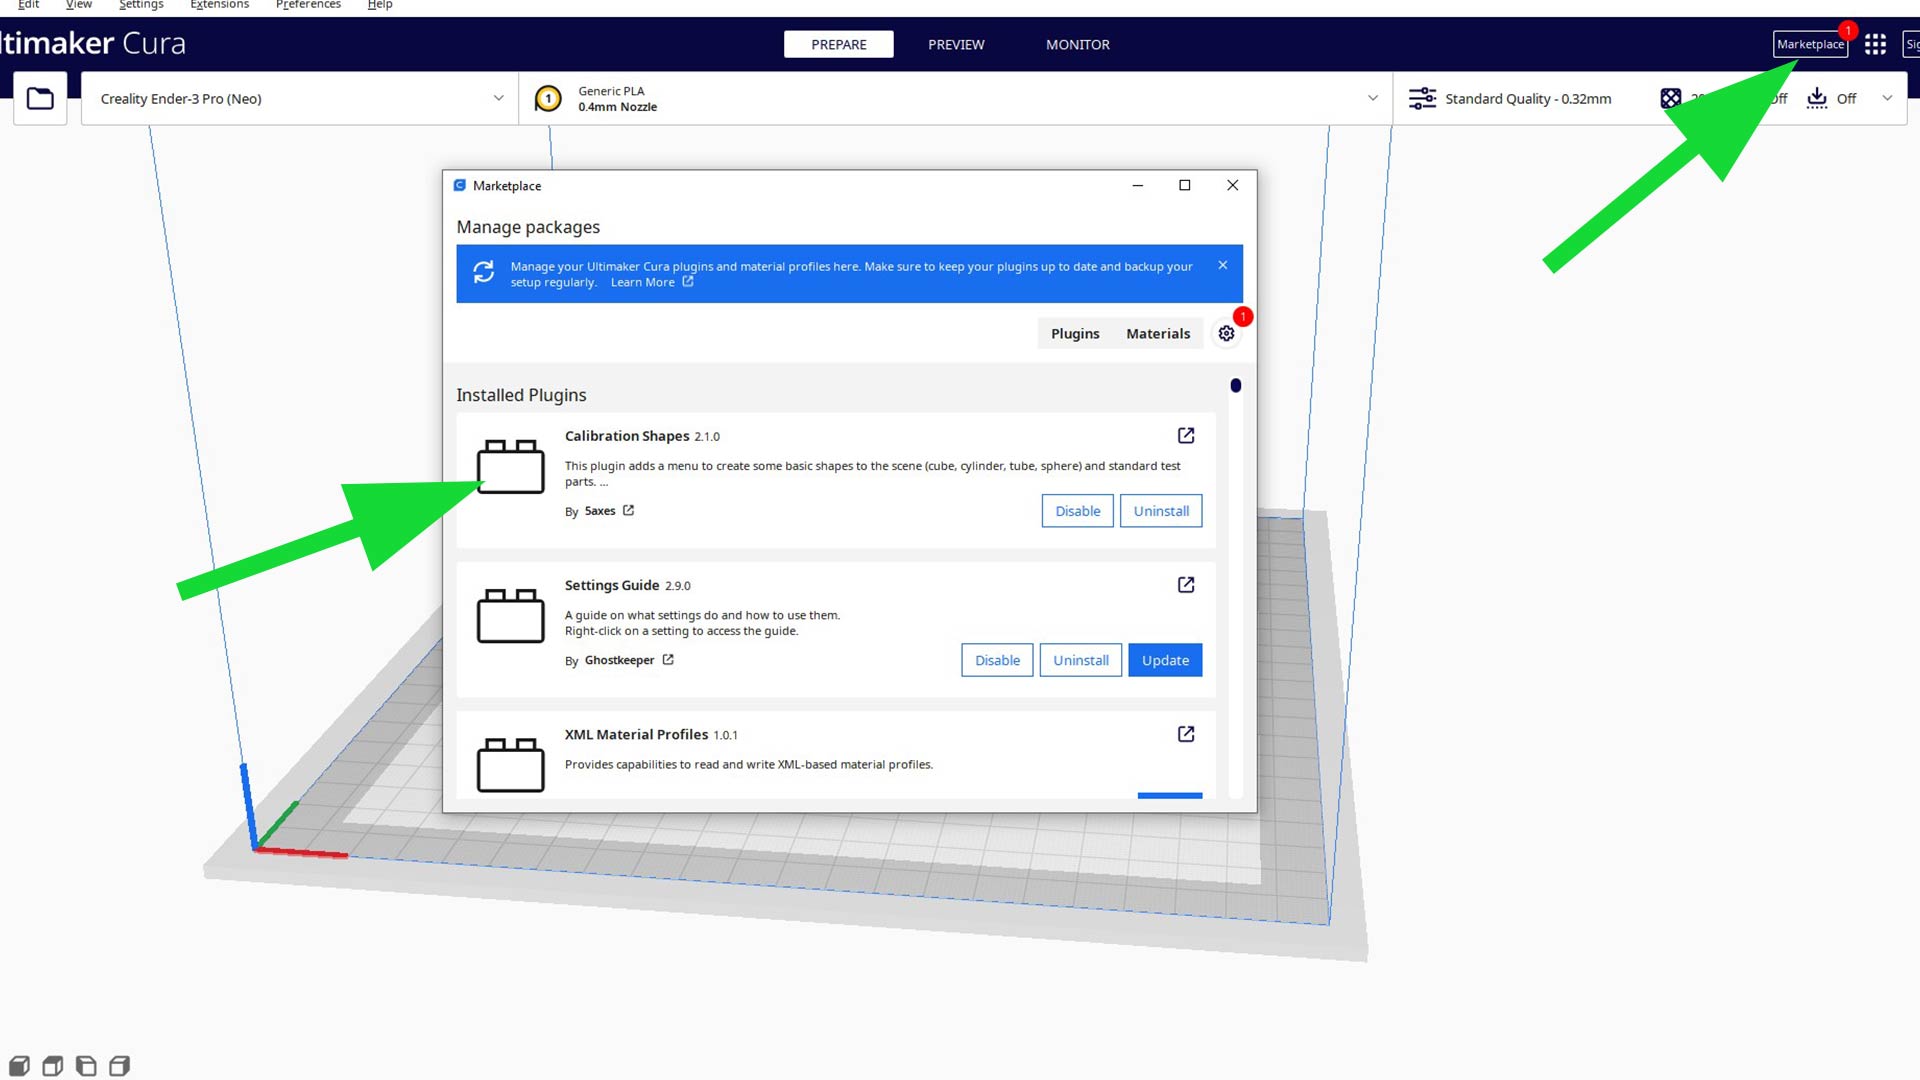This screenshot has width=1920, height=1080.
Task: Select the Materials tab in Marketplace
Action: click(x=1158, y=333)
